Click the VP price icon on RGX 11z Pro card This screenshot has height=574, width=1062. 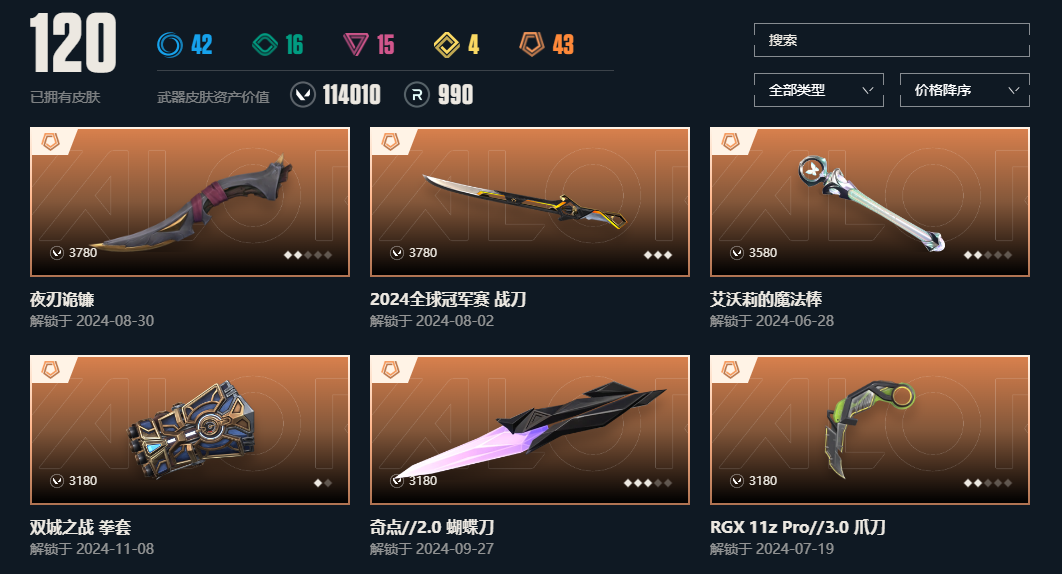pyautogui.click(x=737, y=480)
